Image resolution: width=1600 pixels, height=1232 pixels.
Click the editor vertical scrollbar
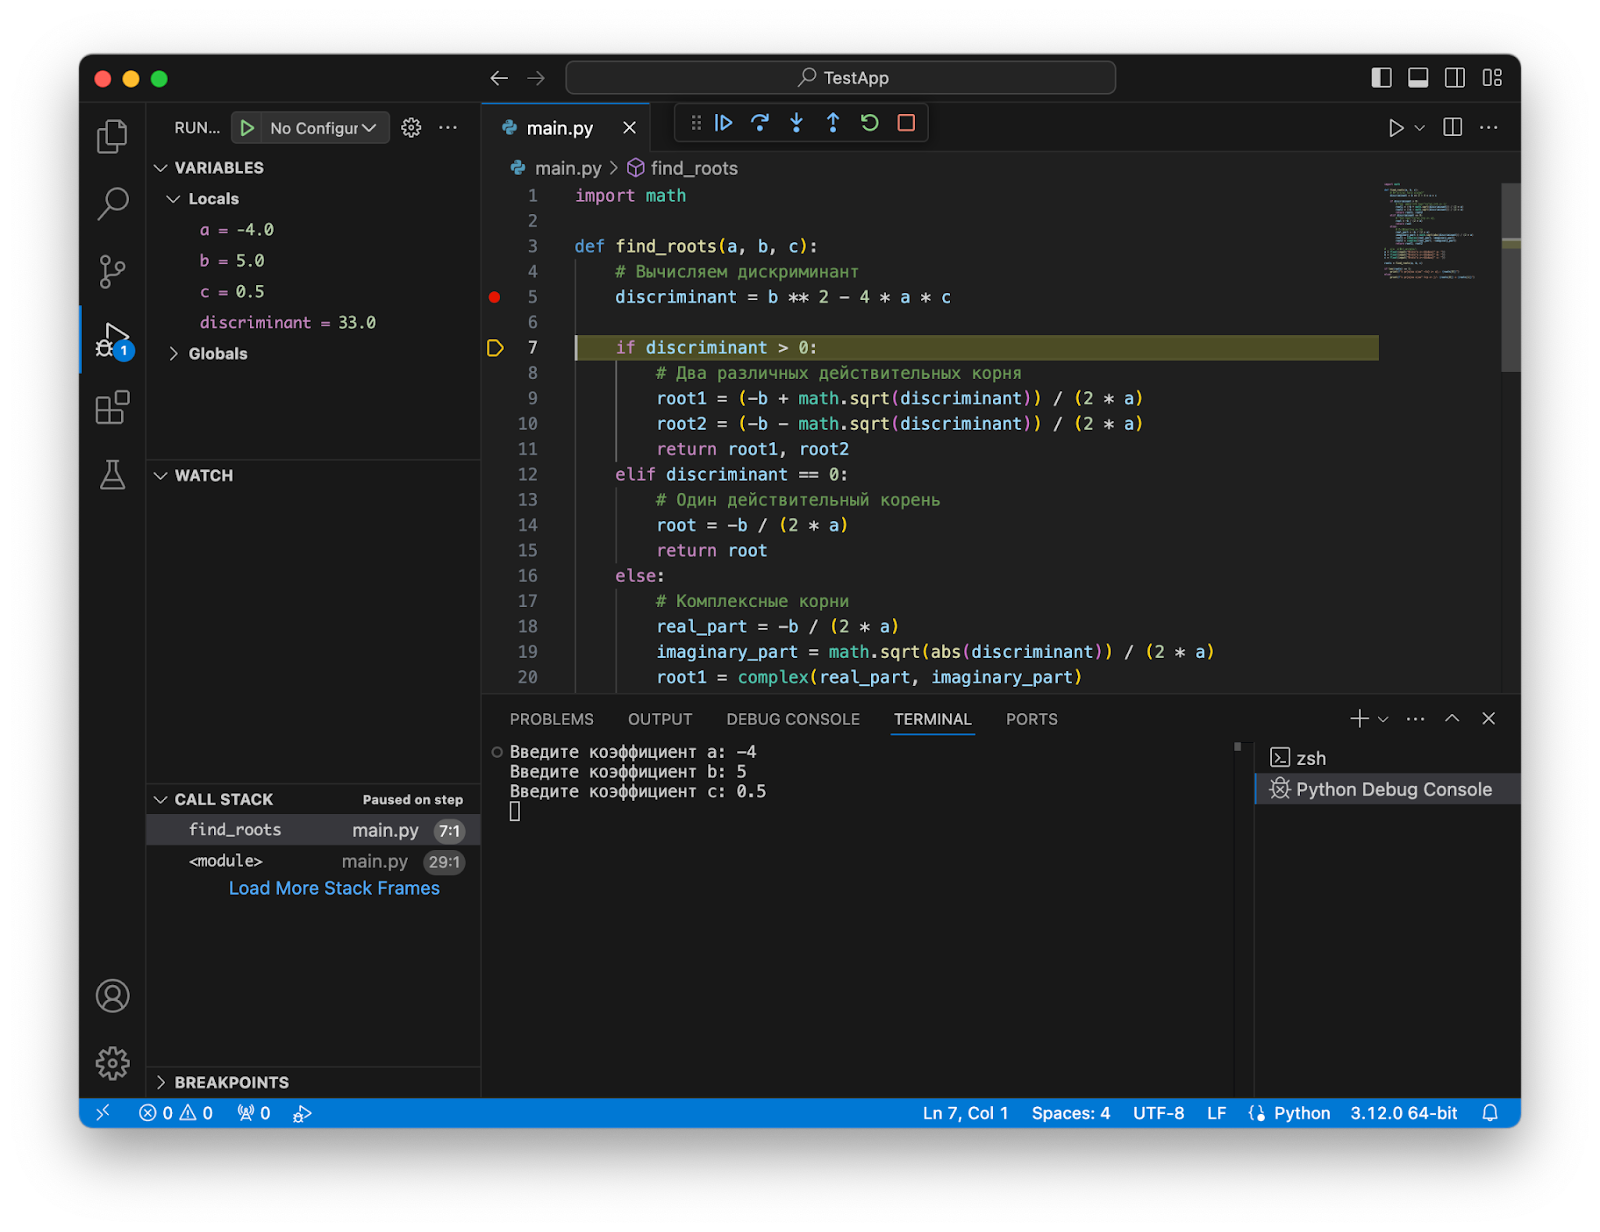[x=1511, y=277]
